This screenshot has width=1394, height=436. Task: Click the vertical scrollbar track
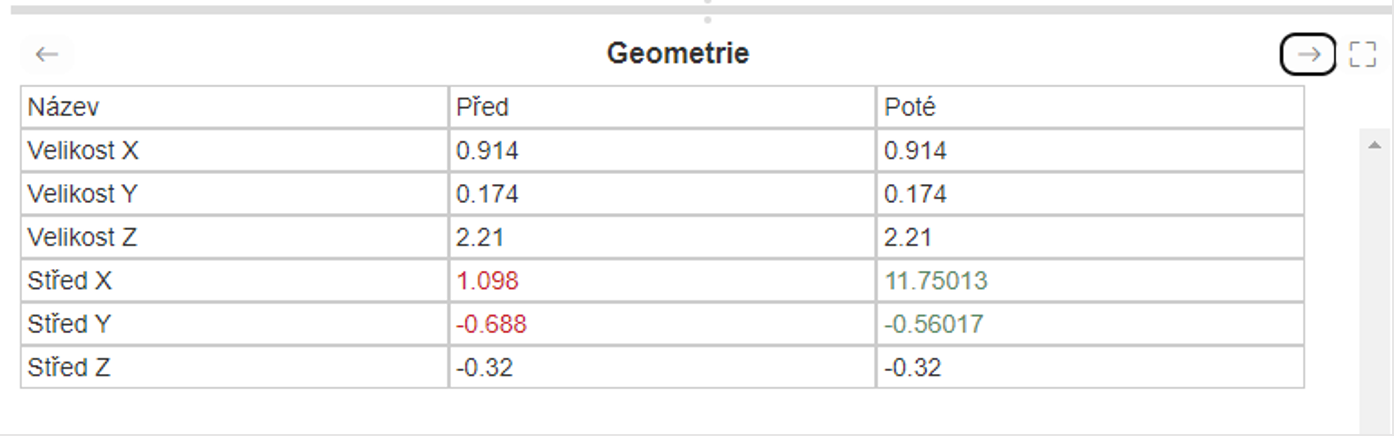coord(1374,290)
